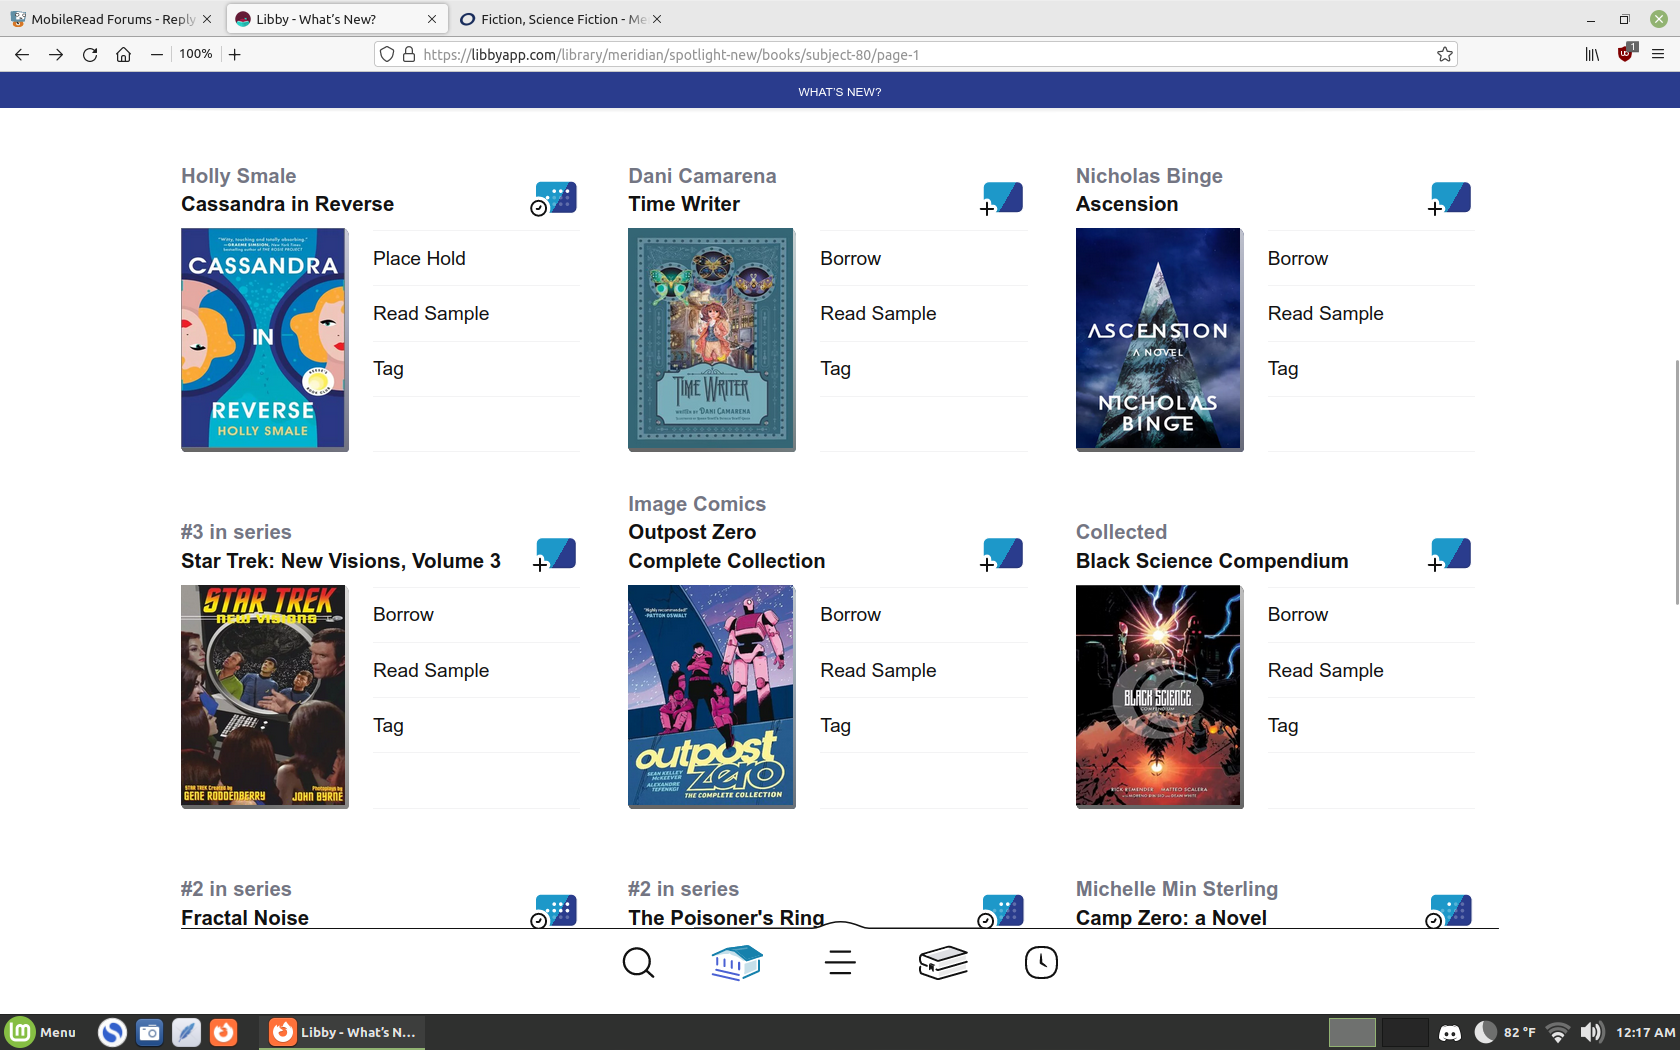Click the Ascension borrow card icon
1680x1050 pixels.
(1449, 198)
